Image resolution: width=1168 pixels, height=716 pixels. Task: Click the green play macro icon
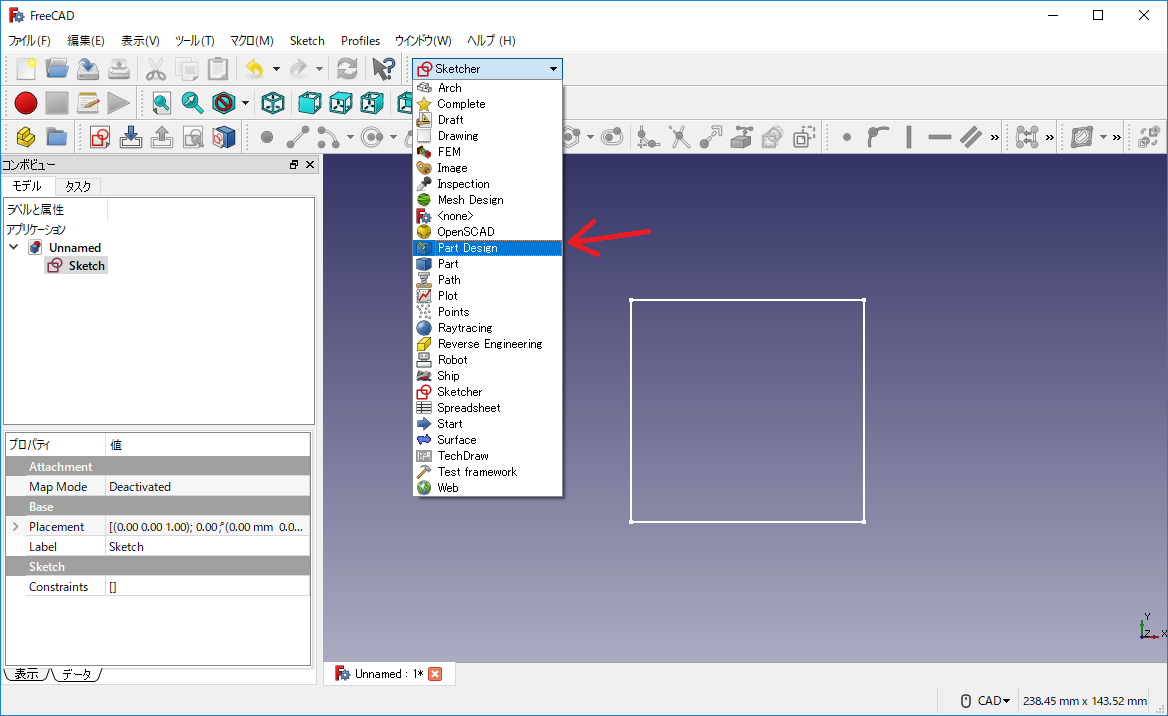[118, 103]
